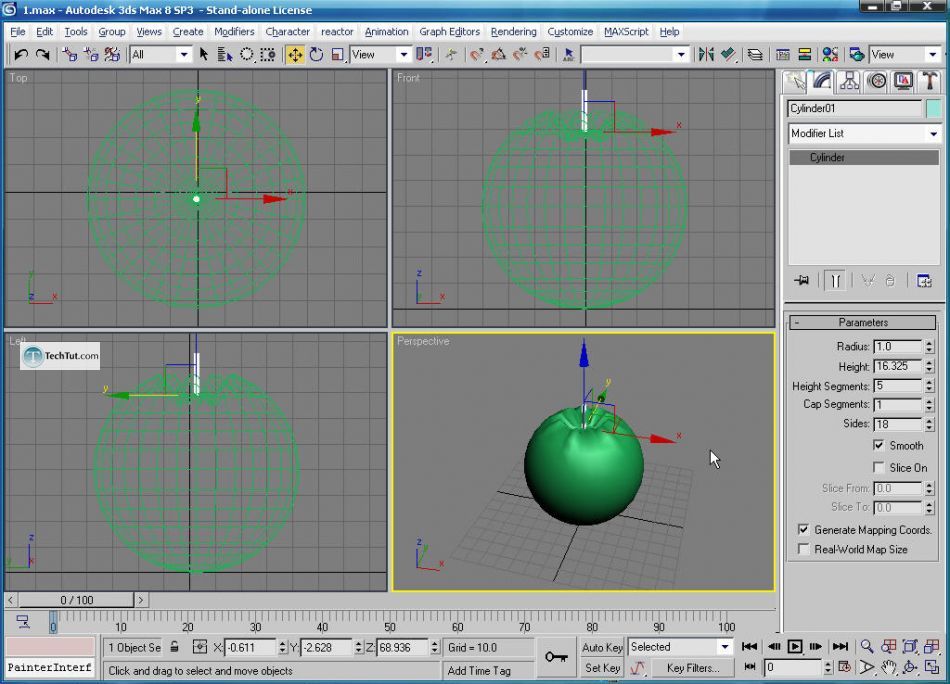Select the Select and Scale tool
Viewport: 950px width, 684px height.
tap(337, 55)
